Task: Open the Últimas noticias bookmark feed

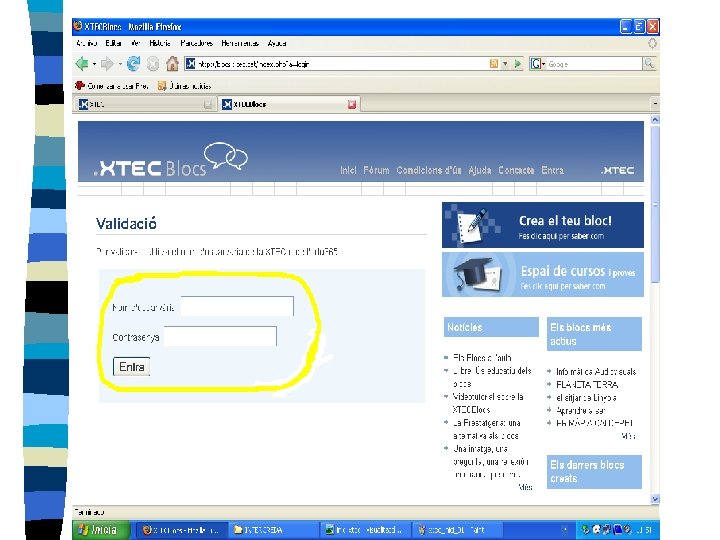Action: 184,86
